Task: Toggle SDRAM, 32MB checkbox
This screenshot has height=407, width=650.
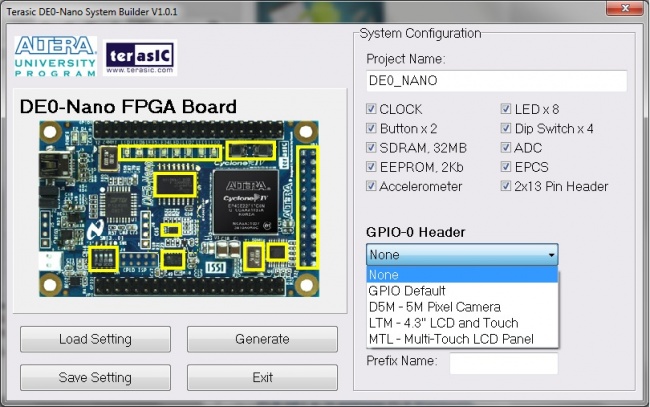Action: coord(371,148)
